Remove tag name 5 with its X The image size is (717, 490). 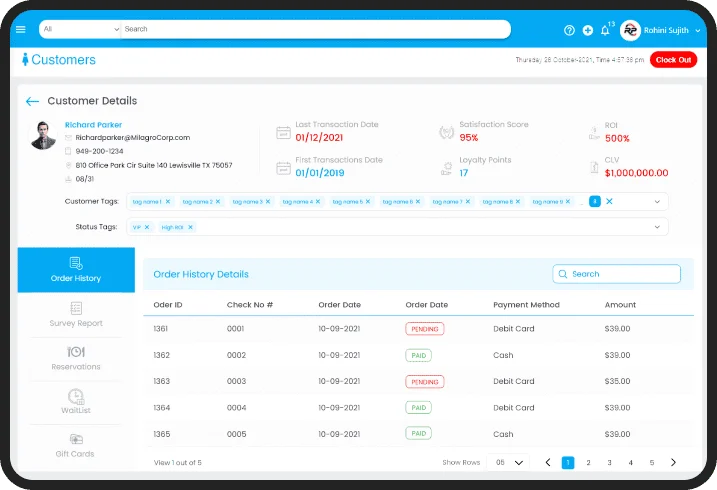[368, 202]
